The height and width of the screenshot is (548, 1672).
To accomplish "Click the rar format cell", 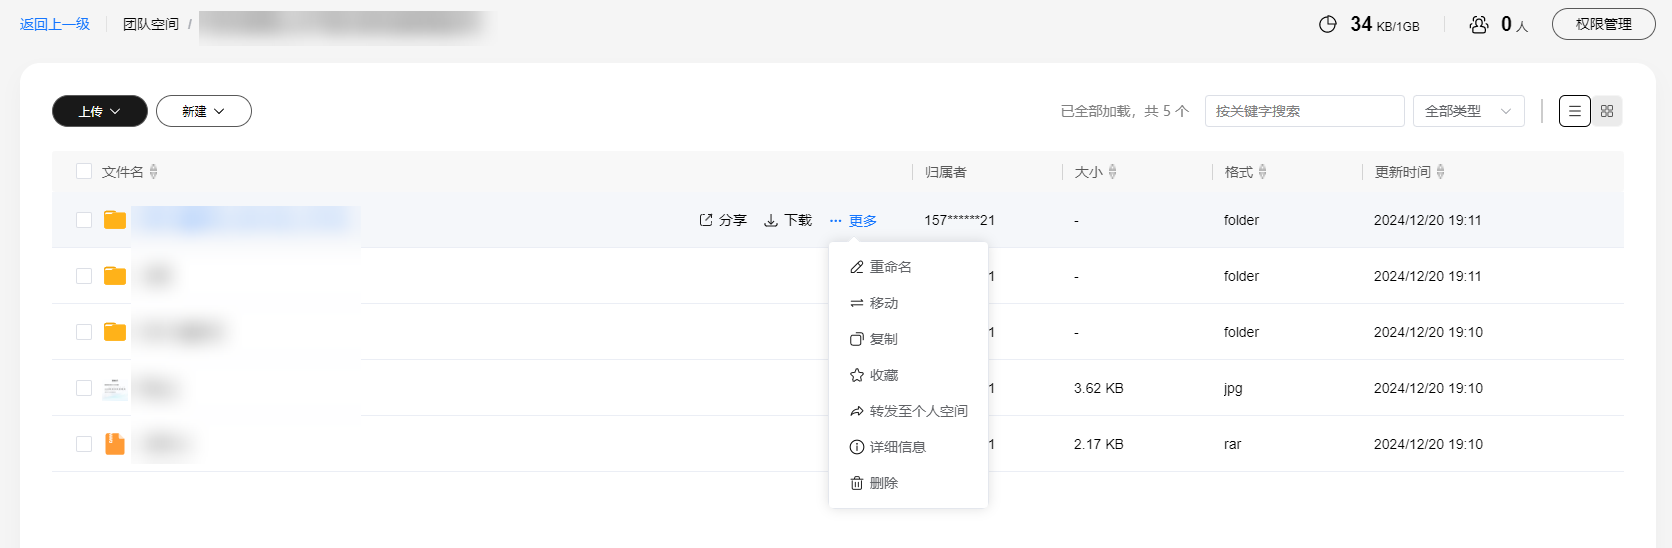I will tap(1232, 444).
